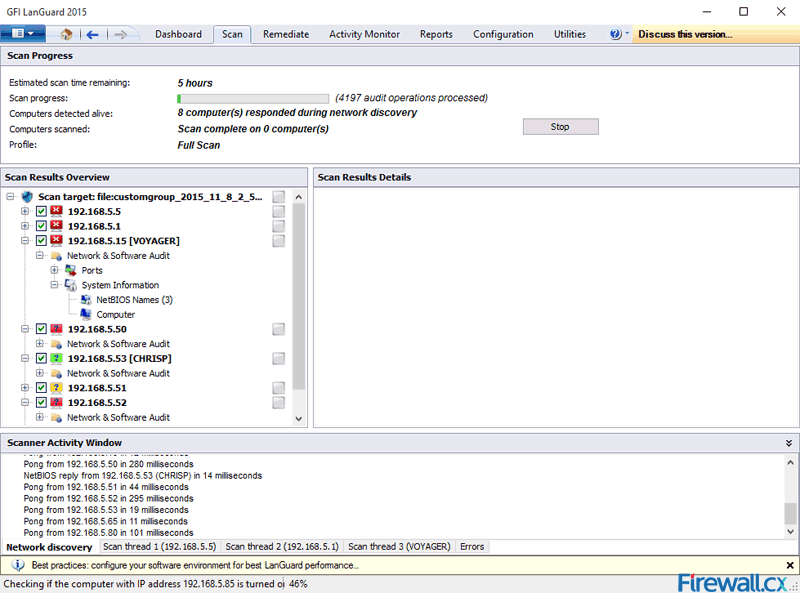800x593 pixels.
Task: Click the red status icon of 192.168.5.5
Action: (x=57, y=211)
